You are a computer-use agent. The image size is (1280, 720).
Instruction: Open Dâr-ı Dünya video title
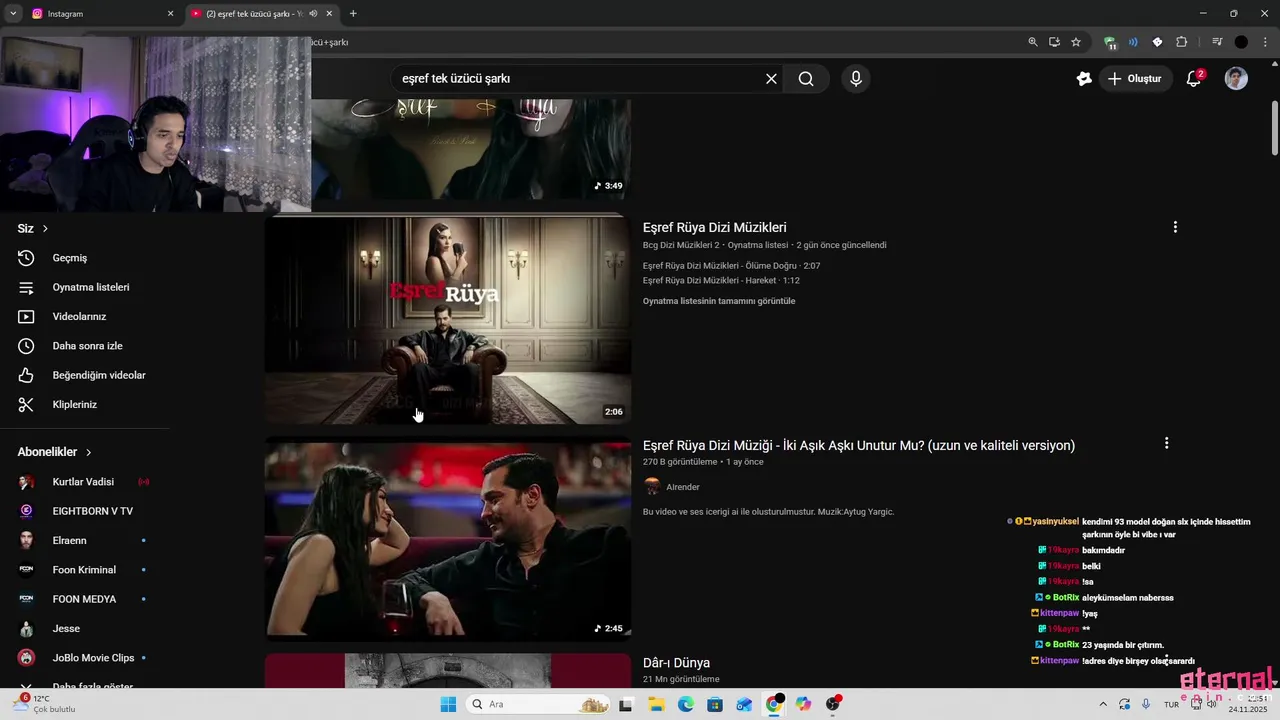[676, 663]
